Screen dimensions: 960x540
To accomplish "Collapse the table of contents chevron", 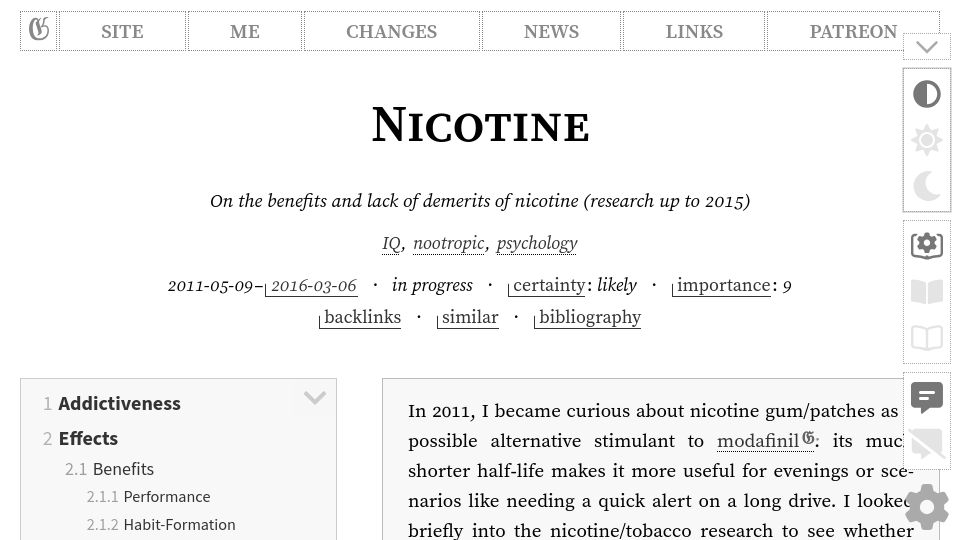I will tap(315, 398).
